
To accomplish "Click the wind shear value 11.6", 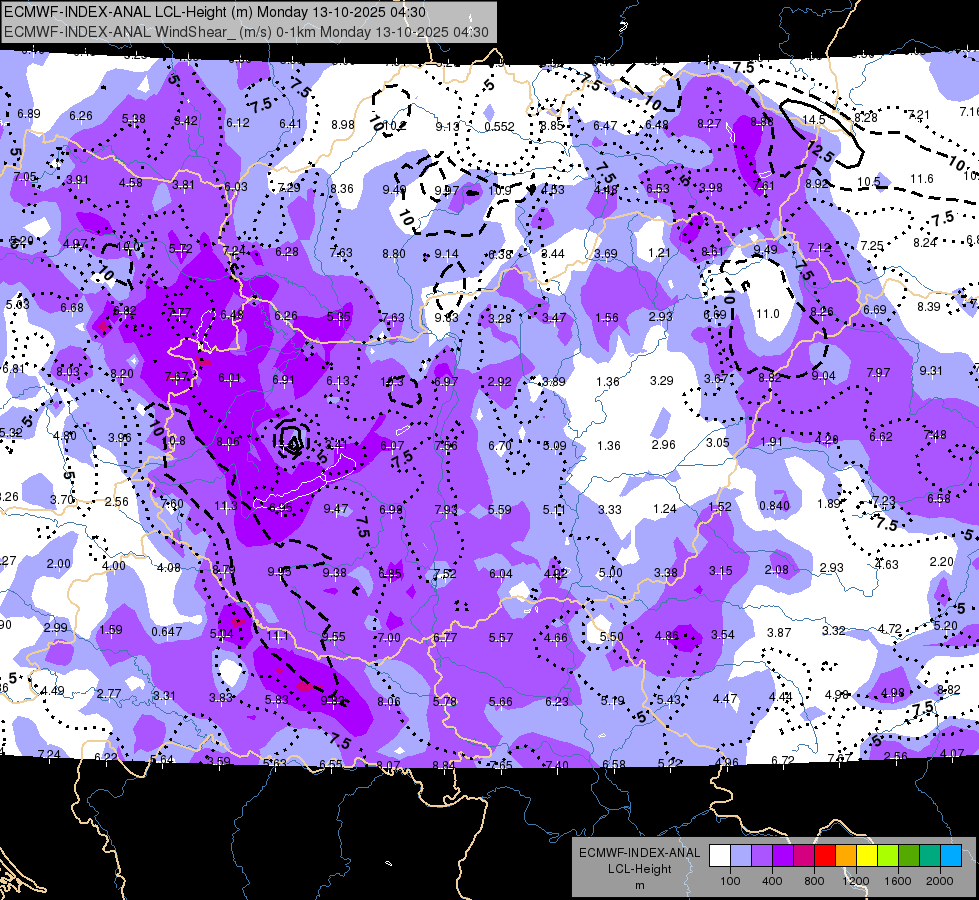I will [x=922, y=179].
